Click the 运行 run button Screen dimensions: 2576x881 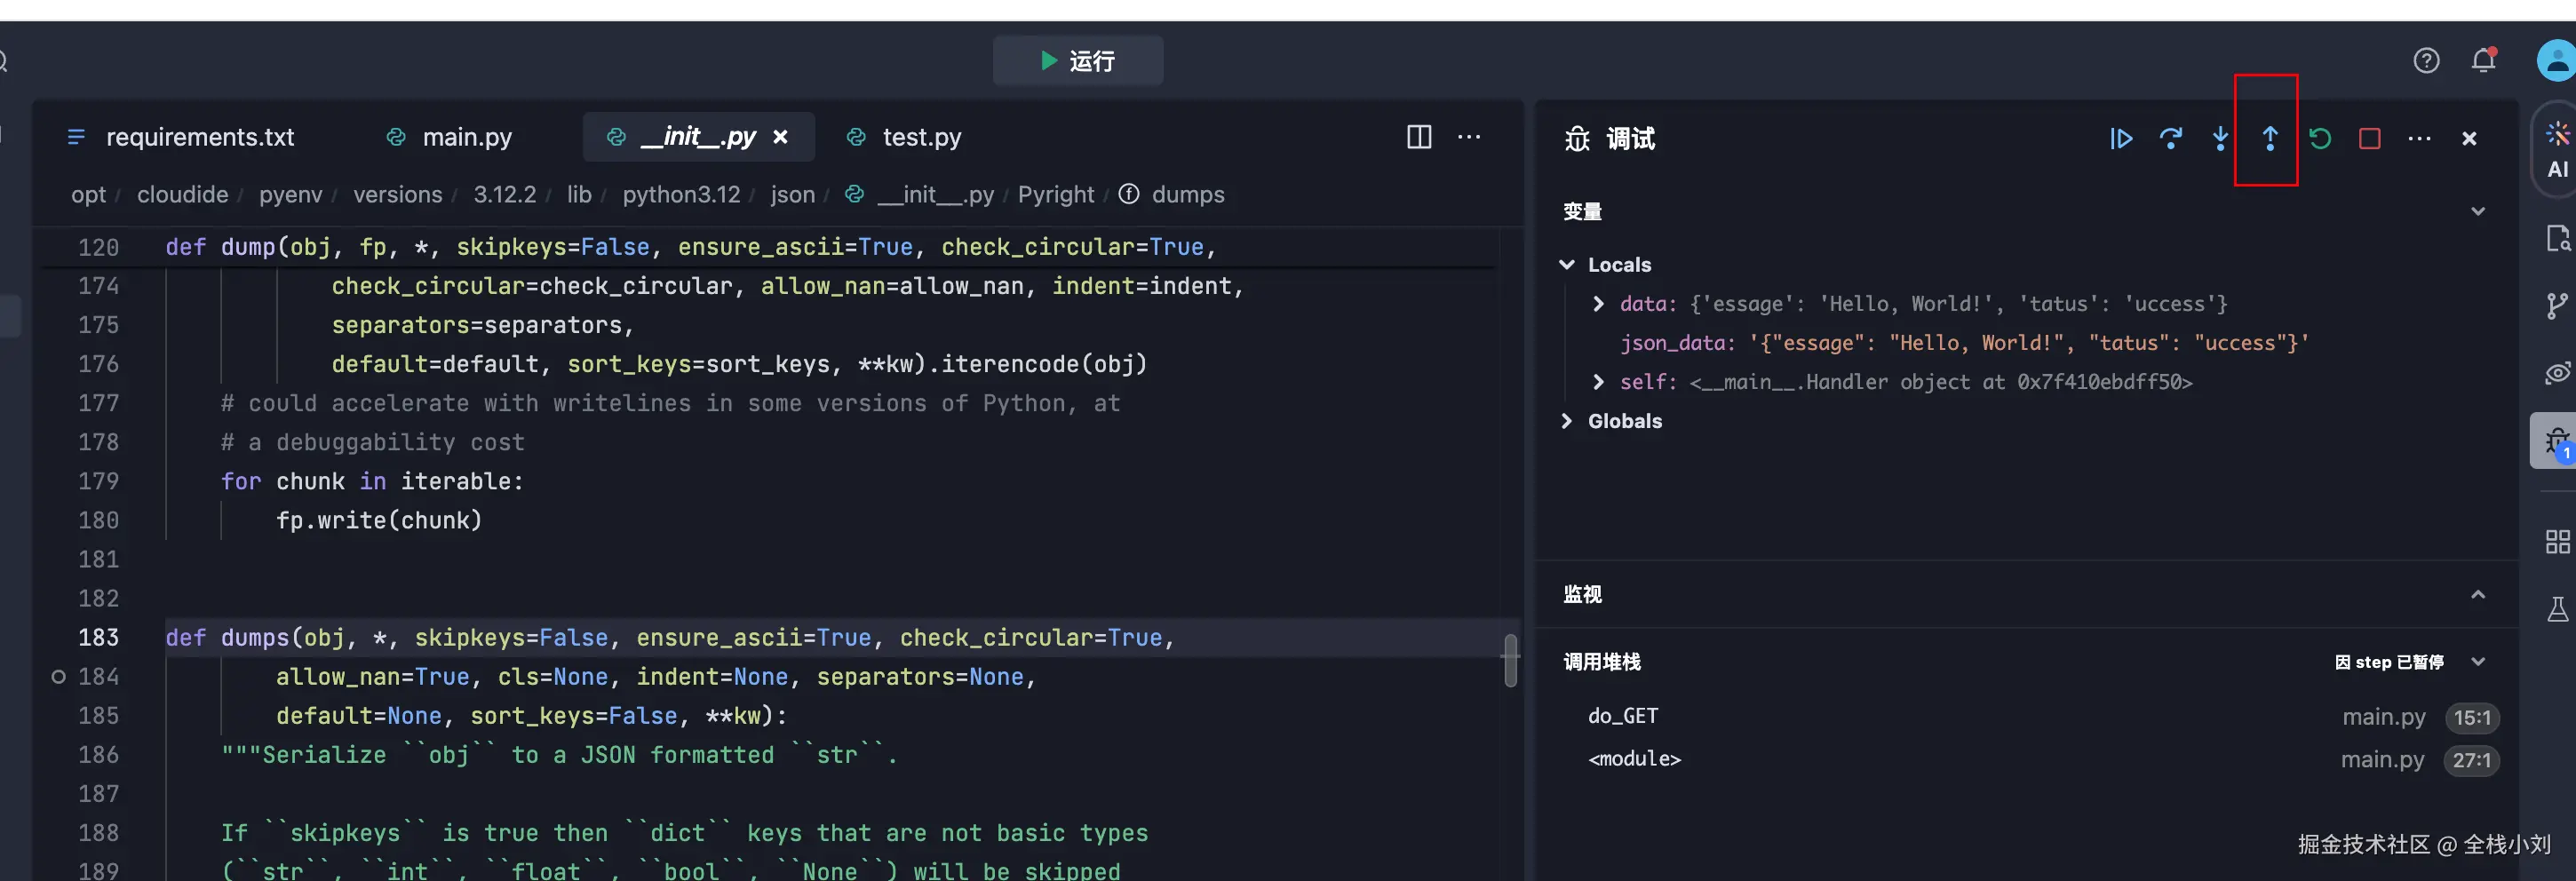tap(1077, 61)
